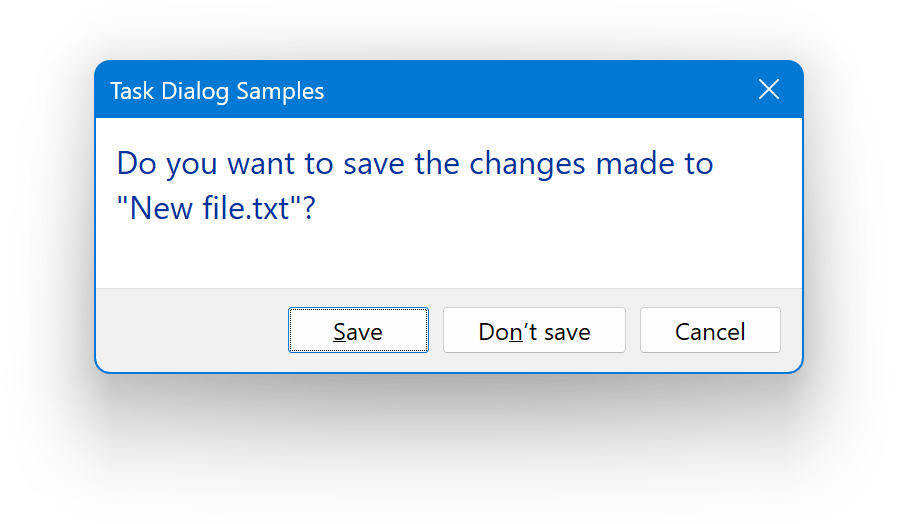Click the Save button
The height and width of the screenshot is (524, 898).
tap(358, 331)
